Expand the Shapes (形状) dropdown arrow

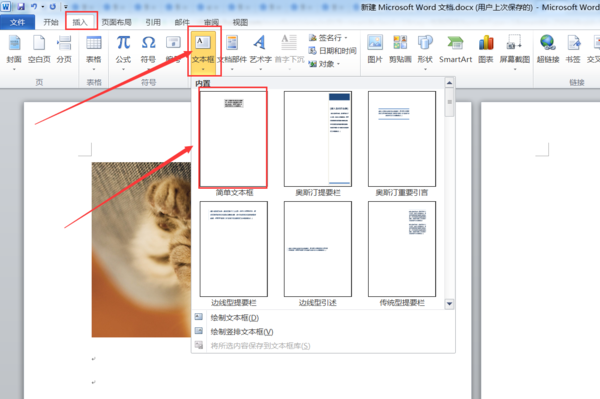tap(425, 69)
